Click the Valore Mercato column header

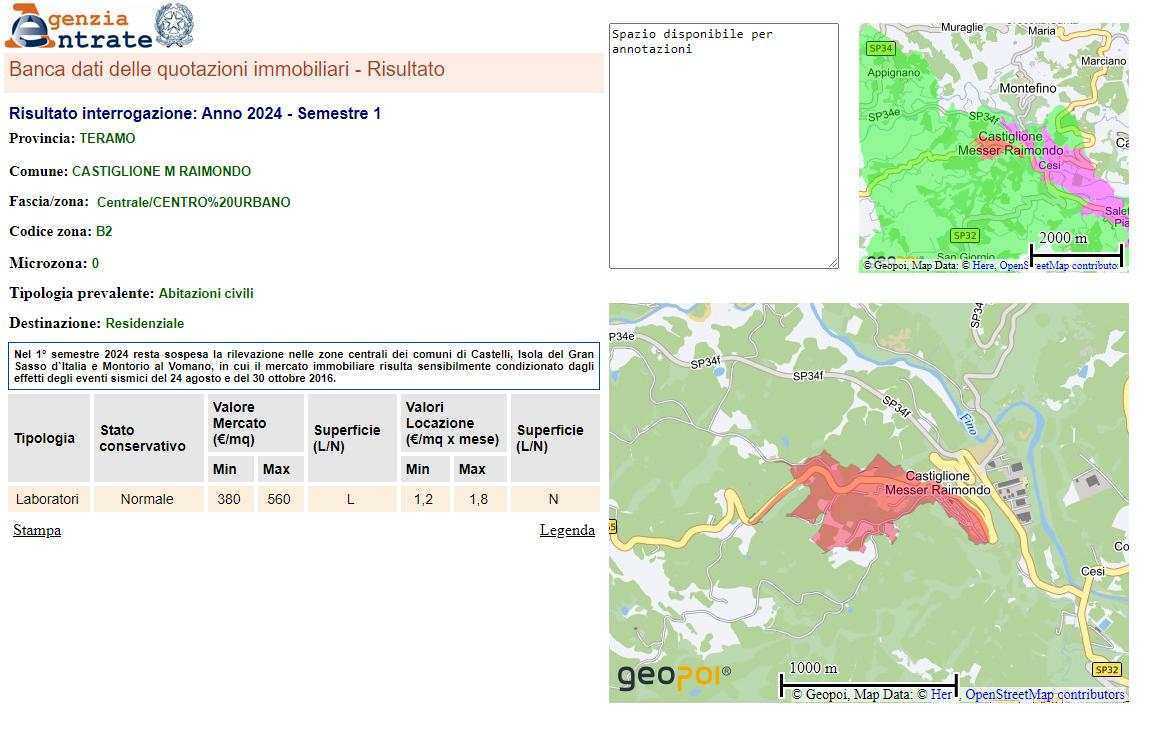(255, 423)
